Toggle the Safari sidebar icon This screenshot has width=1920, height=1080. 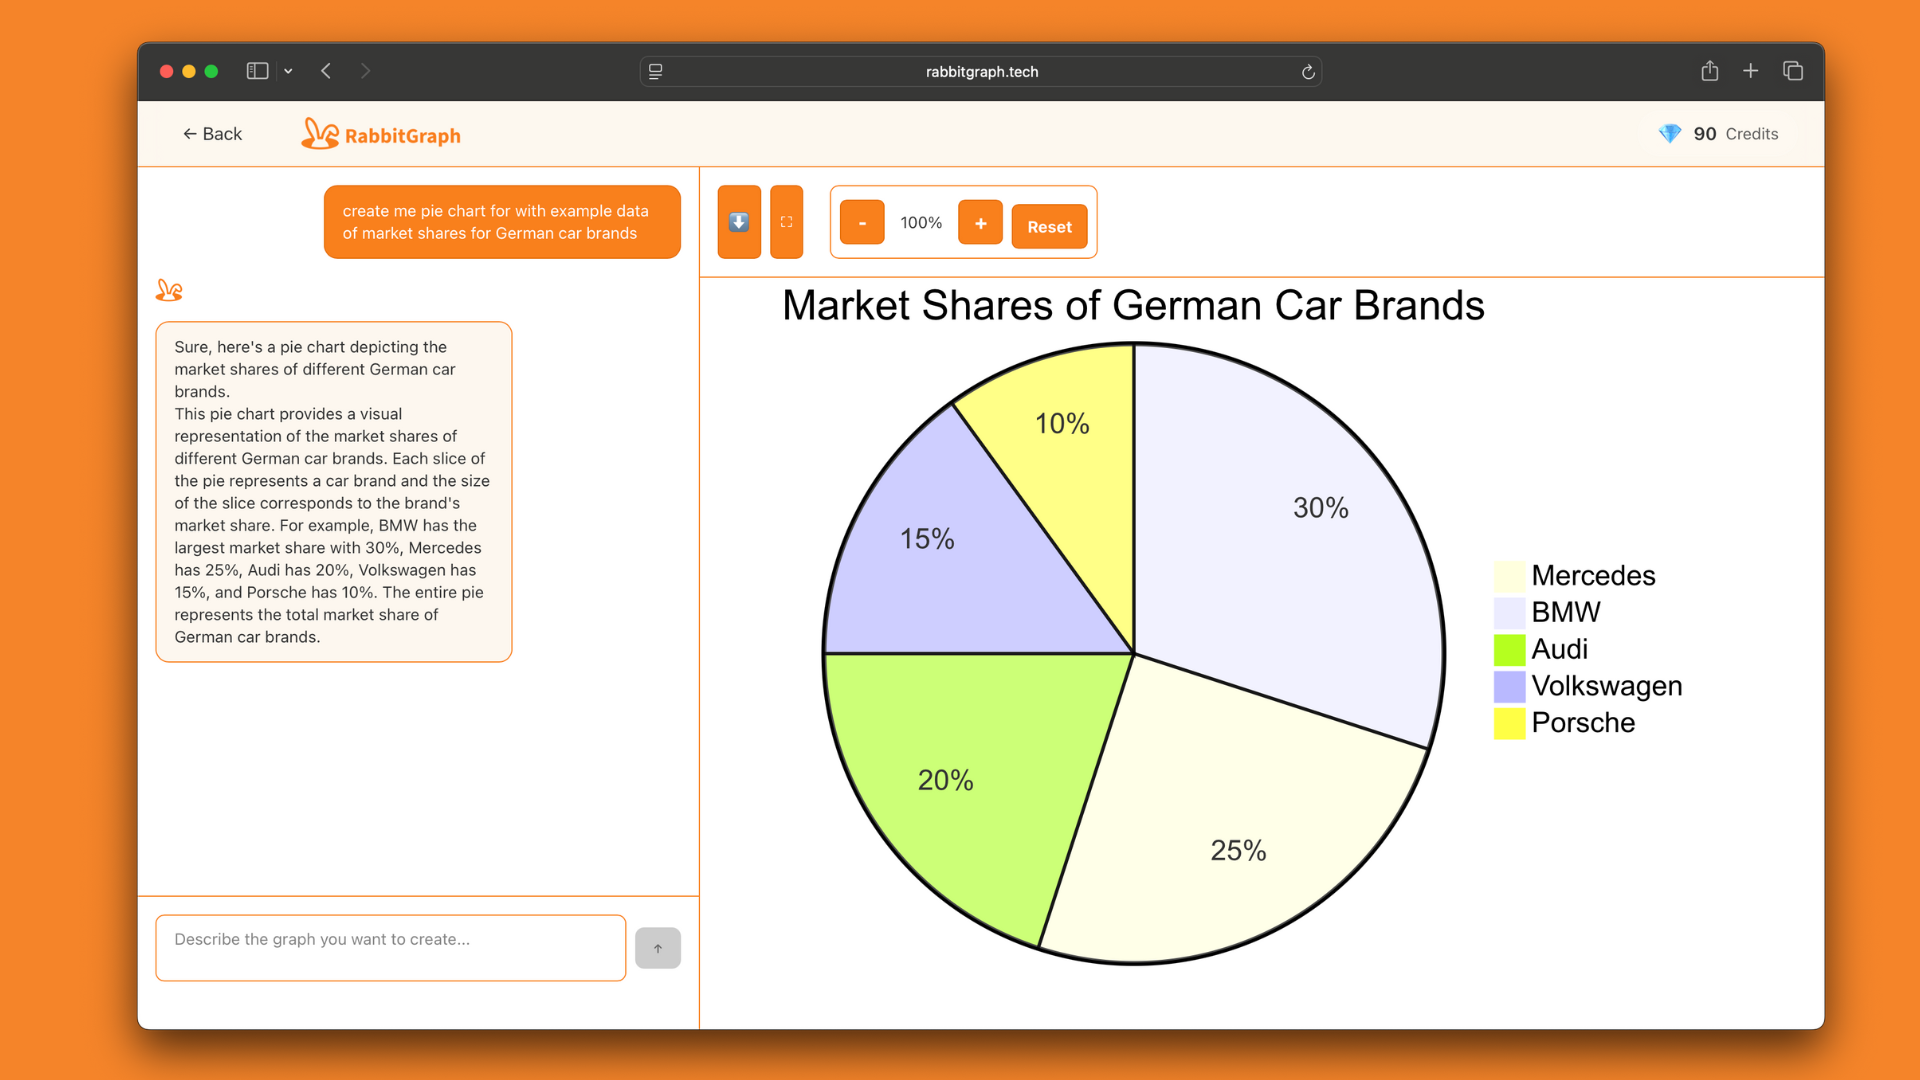point(257,71)
